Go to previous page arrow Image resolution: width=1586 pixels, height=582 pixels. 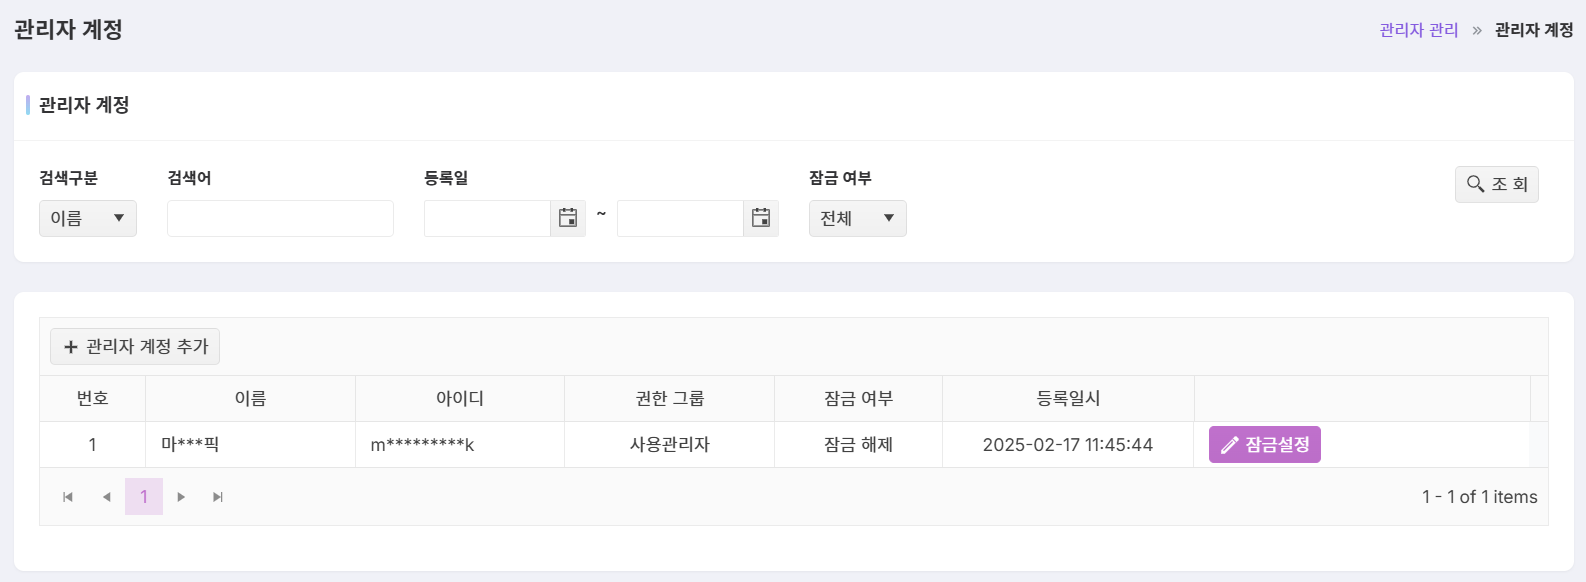click(x=106, y=497)
